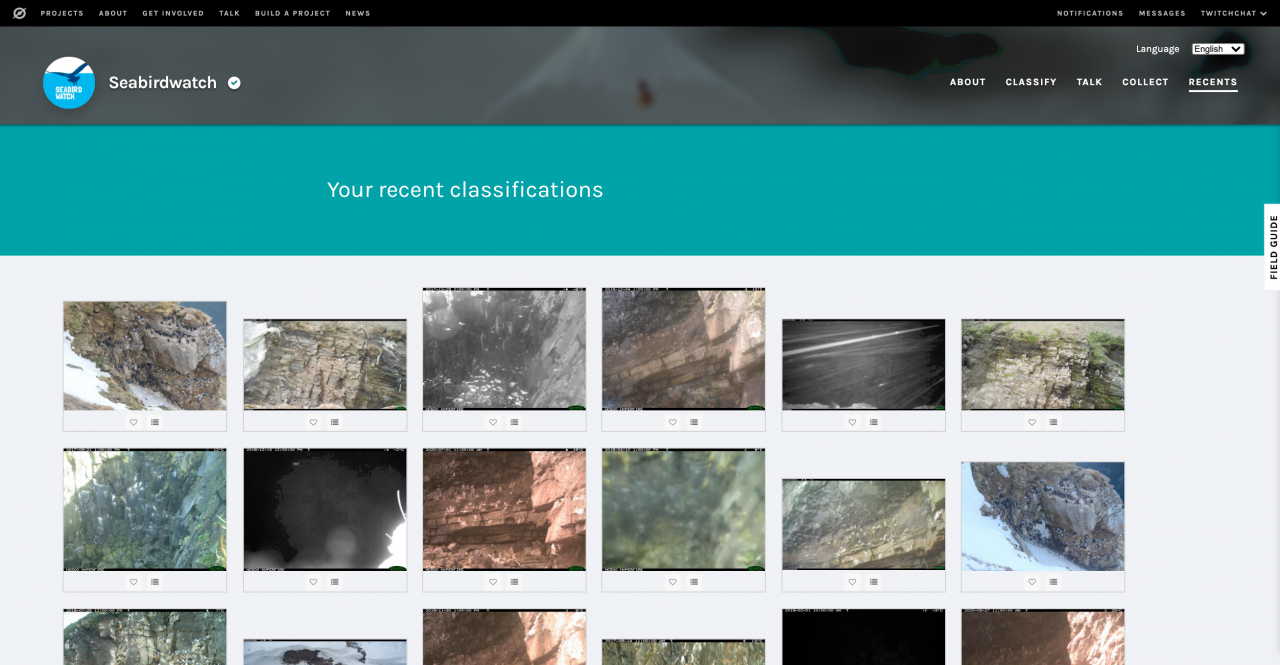Open the sixth top-row mossy cliff image
This screenshot has height=665, width=1280.
point(1043,365)
